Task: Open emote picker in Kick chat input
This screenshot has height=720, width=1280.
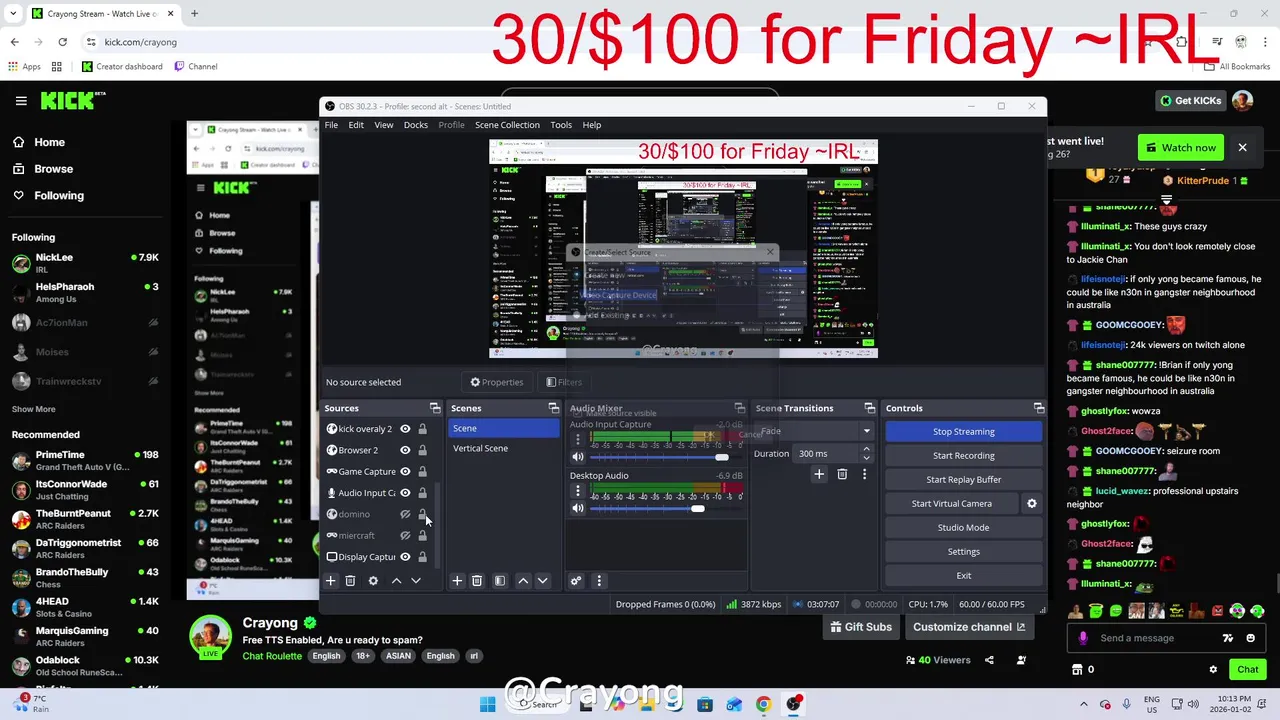Action: pyautogui.click(x=1251, y=638)
